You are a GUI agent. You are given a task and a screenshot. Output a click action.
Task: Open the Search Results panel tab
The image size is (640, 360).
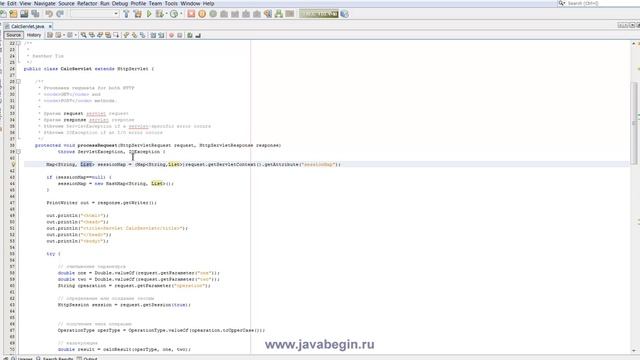point(55,358)
